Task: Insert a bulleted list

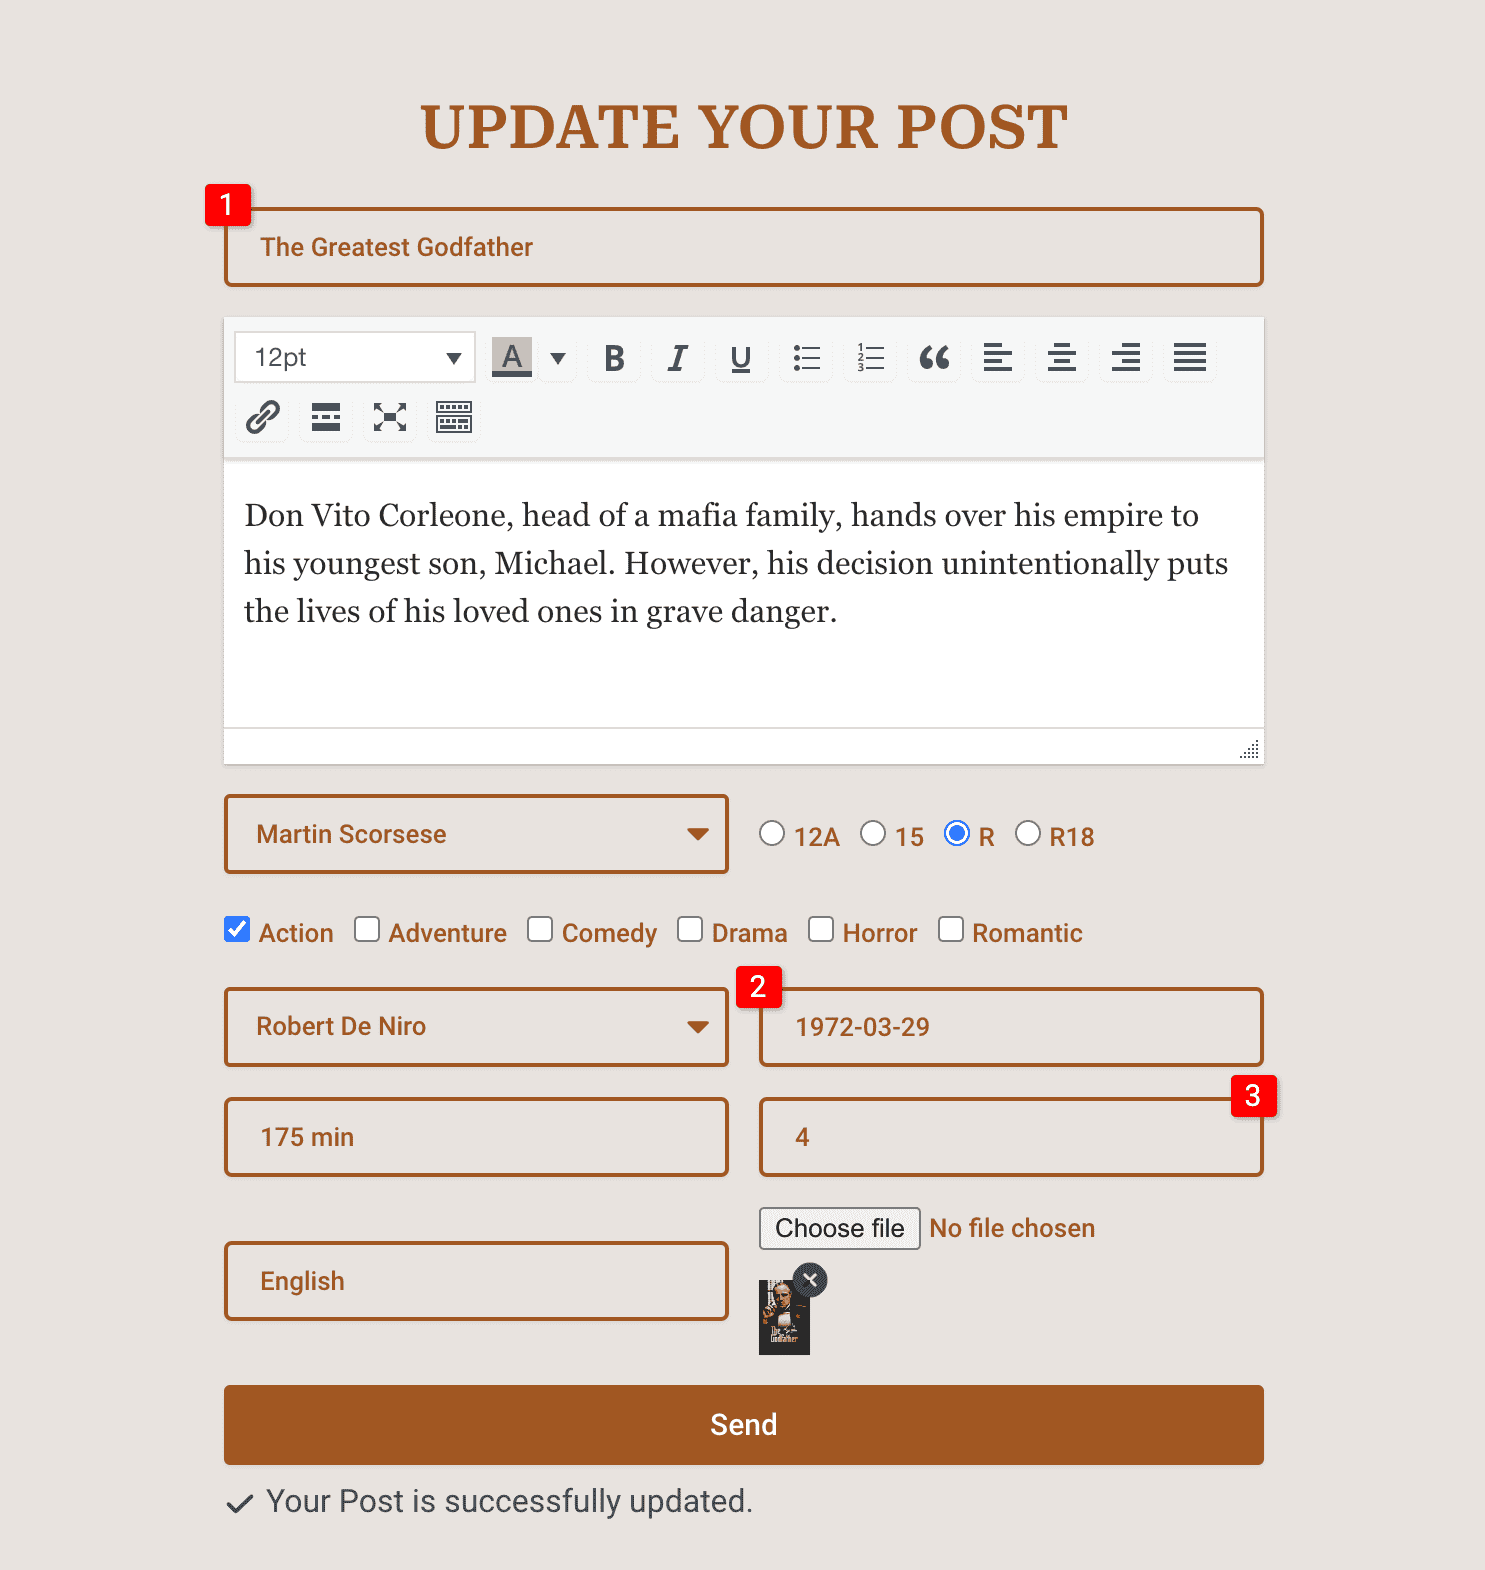Action: 806,358
